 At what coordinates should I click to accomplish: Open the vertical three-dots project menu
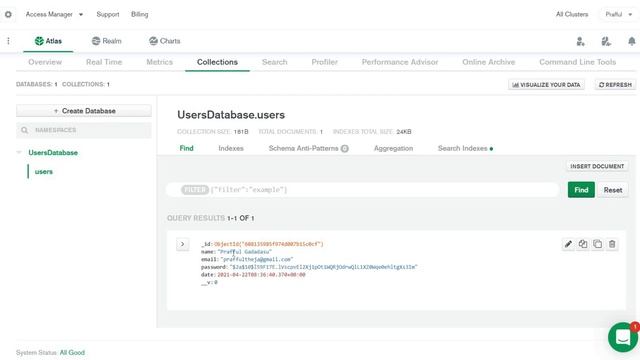8,41
